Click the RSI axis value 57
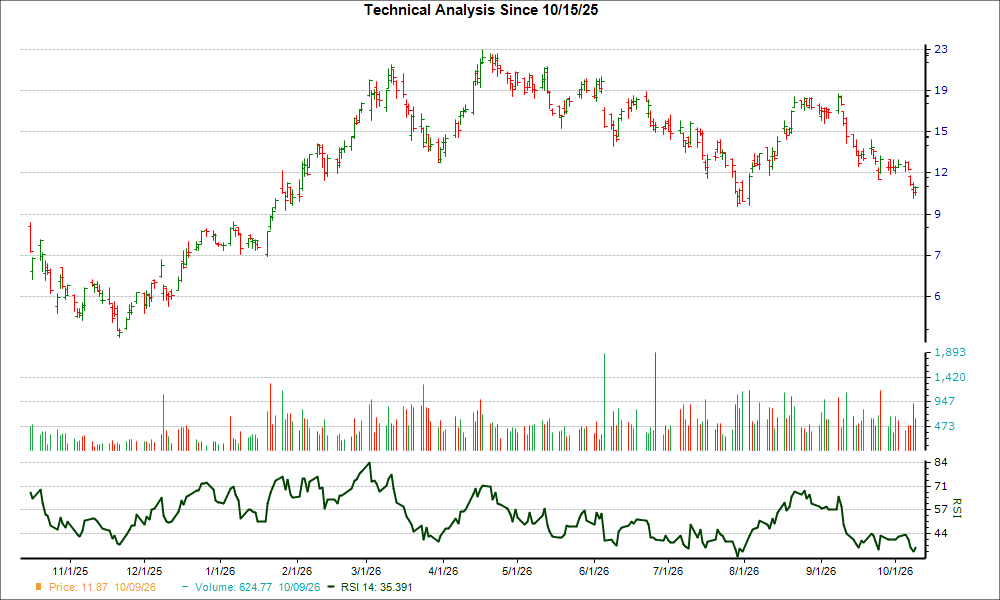The image size is (1000, 600). [941, 509]
